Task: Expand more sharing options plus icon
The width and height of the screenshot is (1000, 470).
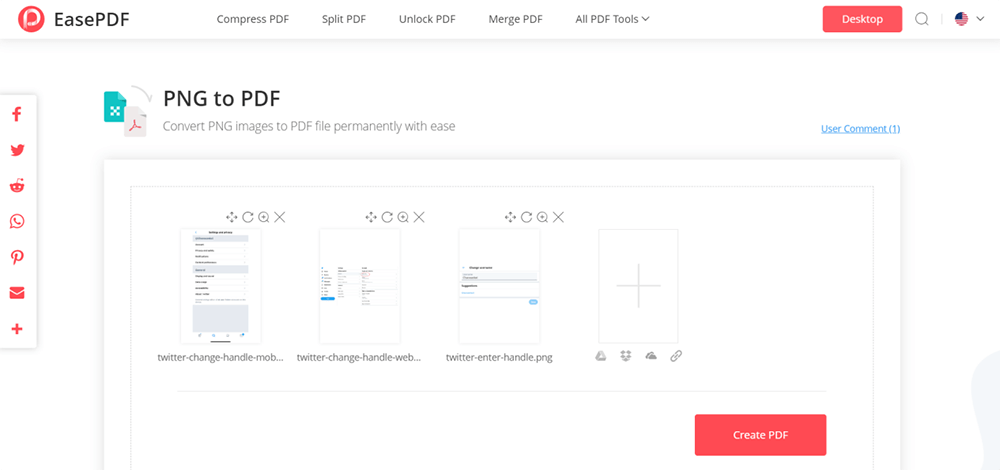Action: click(17, 329)
